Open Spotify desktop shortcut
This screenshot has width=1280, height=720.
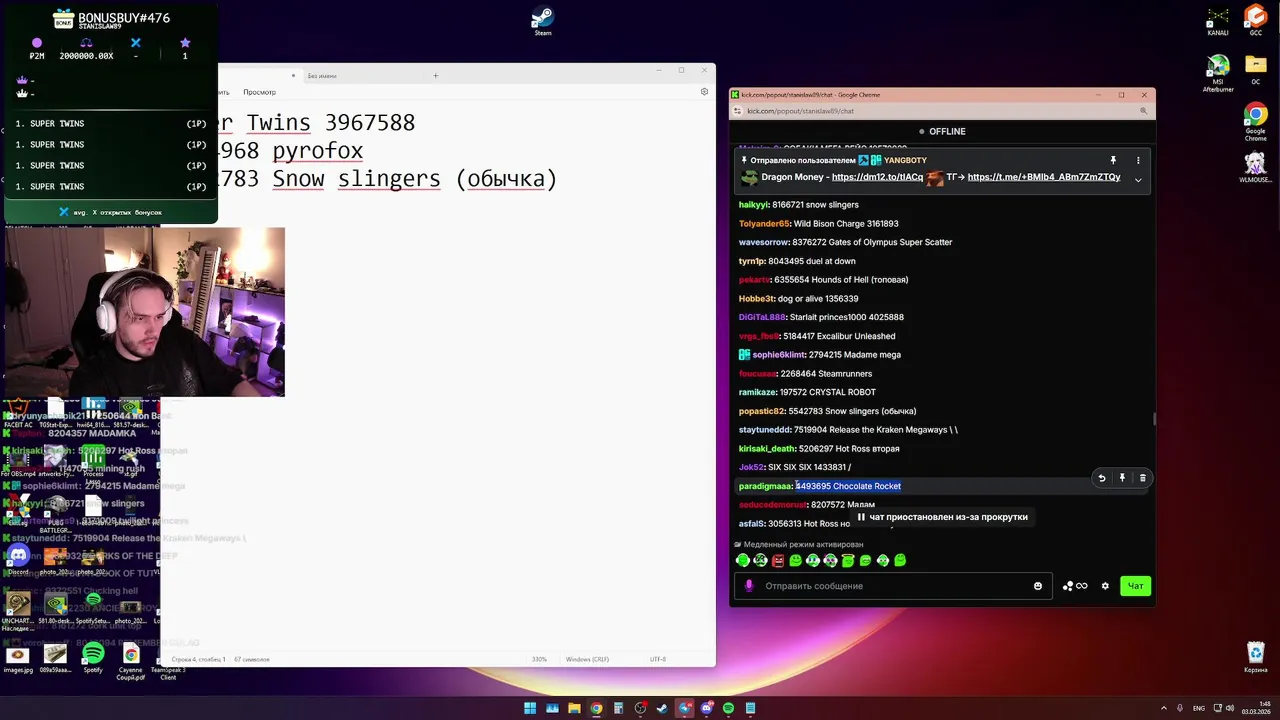(x=93, y=659)
